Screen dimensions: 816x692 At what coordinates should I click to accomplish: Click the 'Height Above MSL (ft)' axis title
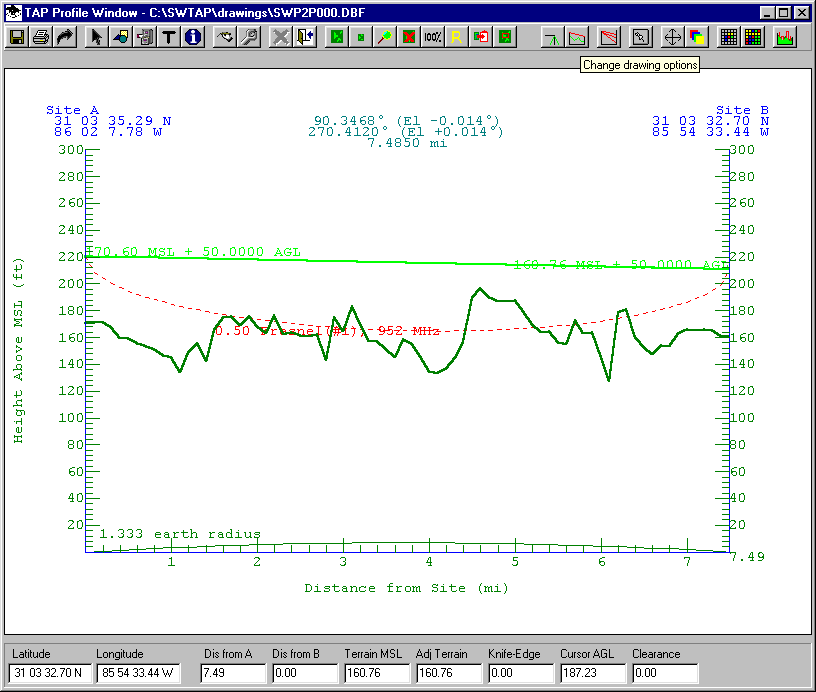pos(18,351)
